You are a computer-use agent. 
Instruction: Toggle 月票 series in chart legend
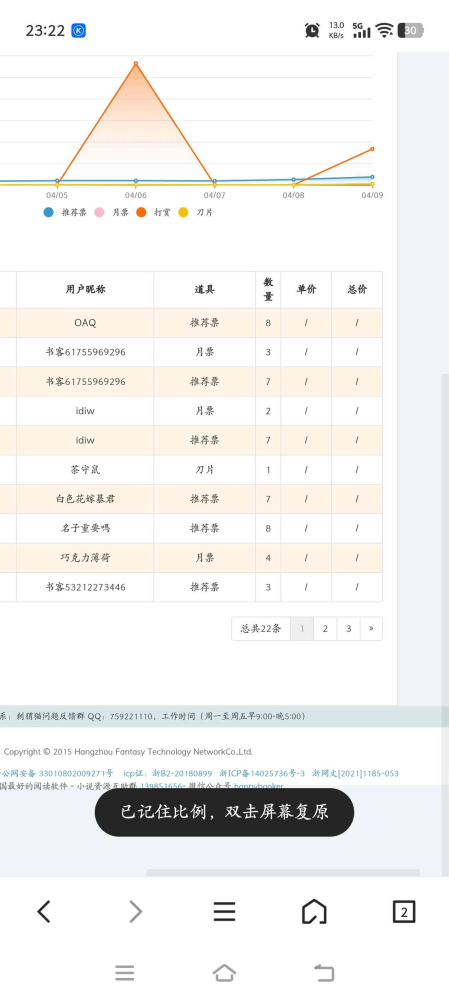pos(111,213)
